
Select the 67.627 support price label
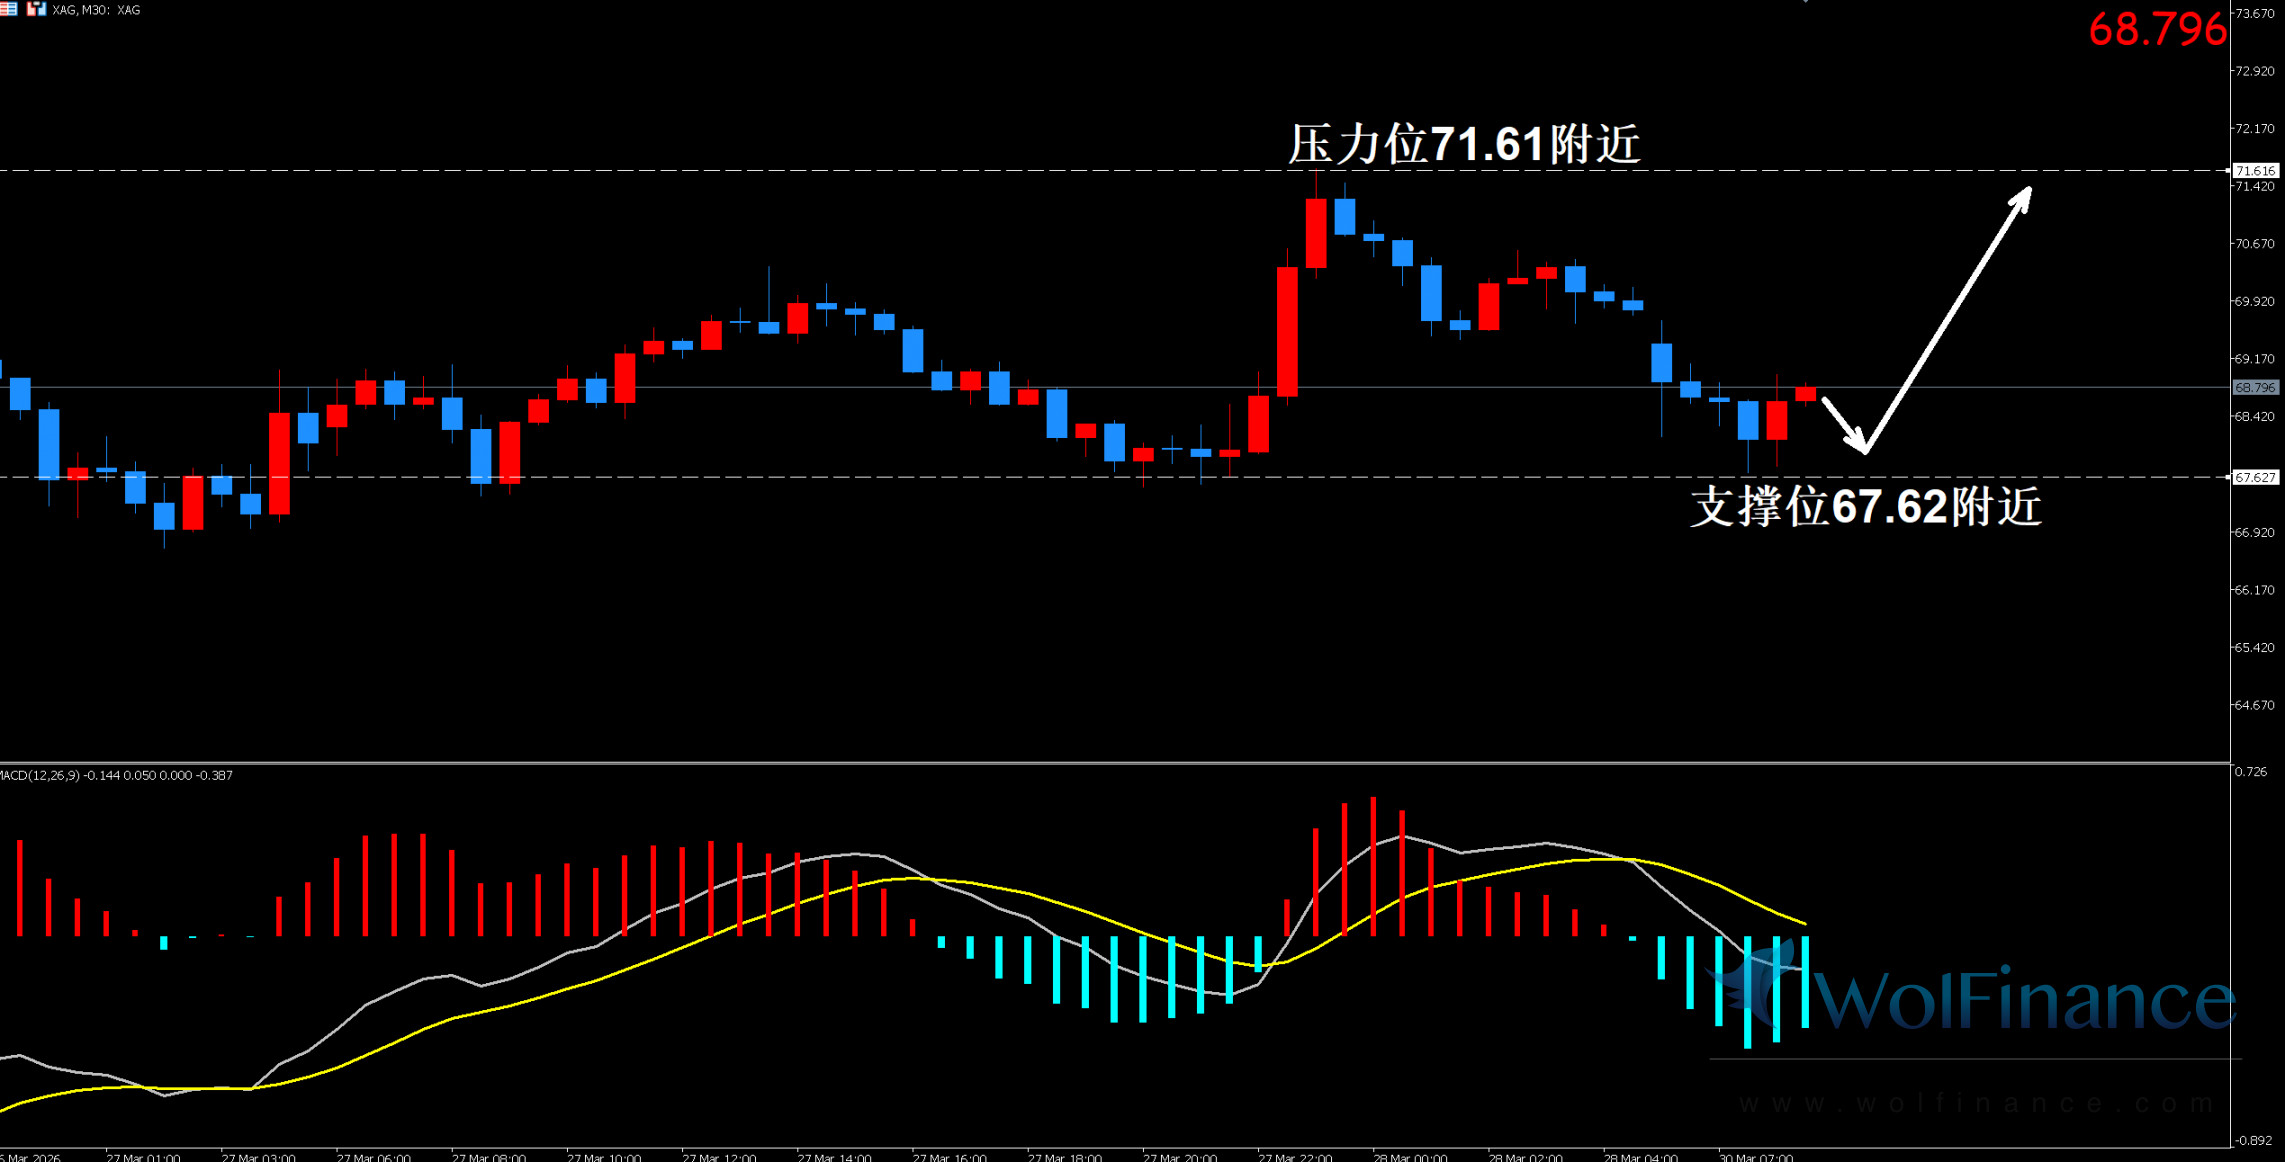pyautogui.click(x=2255, y=478)
